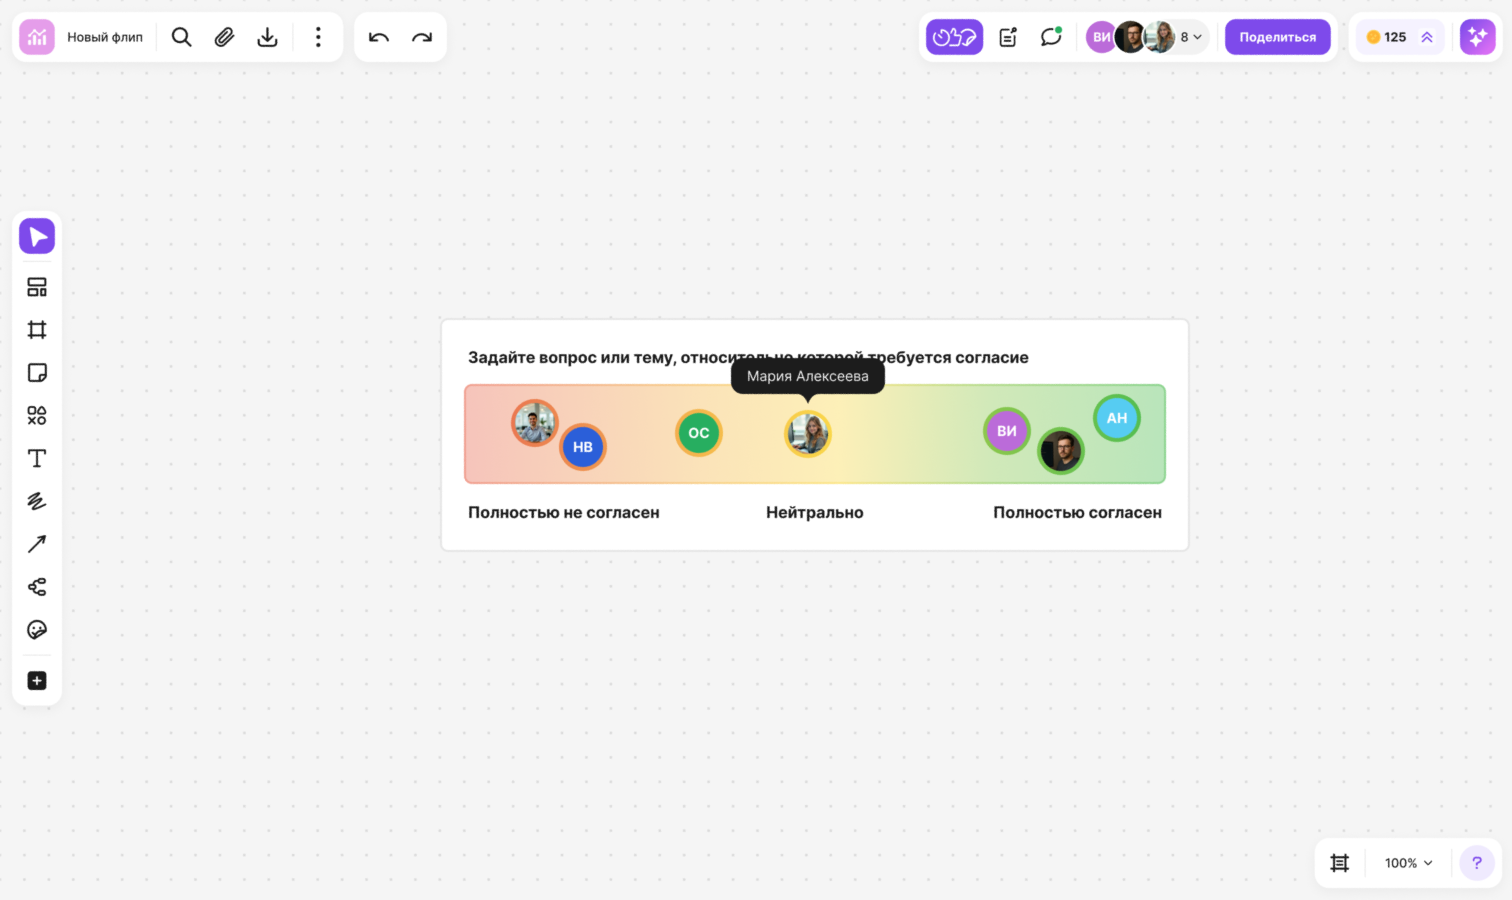Click the Полностью не согласен label
The image size is (1512, 900).
click(x=564, y=513)
